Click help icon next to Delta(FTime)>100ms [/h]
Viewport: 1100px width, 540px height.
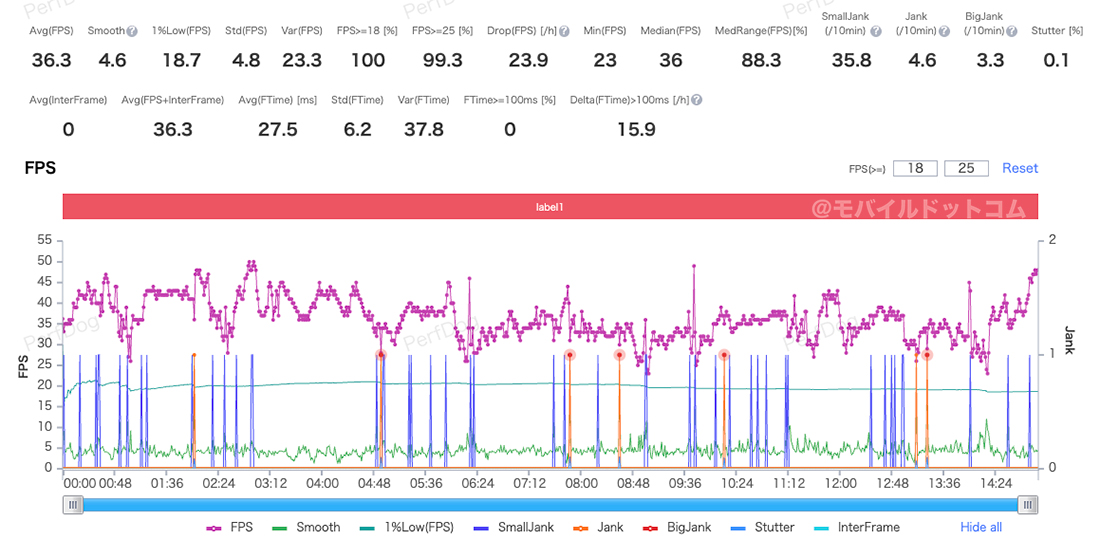696,100
